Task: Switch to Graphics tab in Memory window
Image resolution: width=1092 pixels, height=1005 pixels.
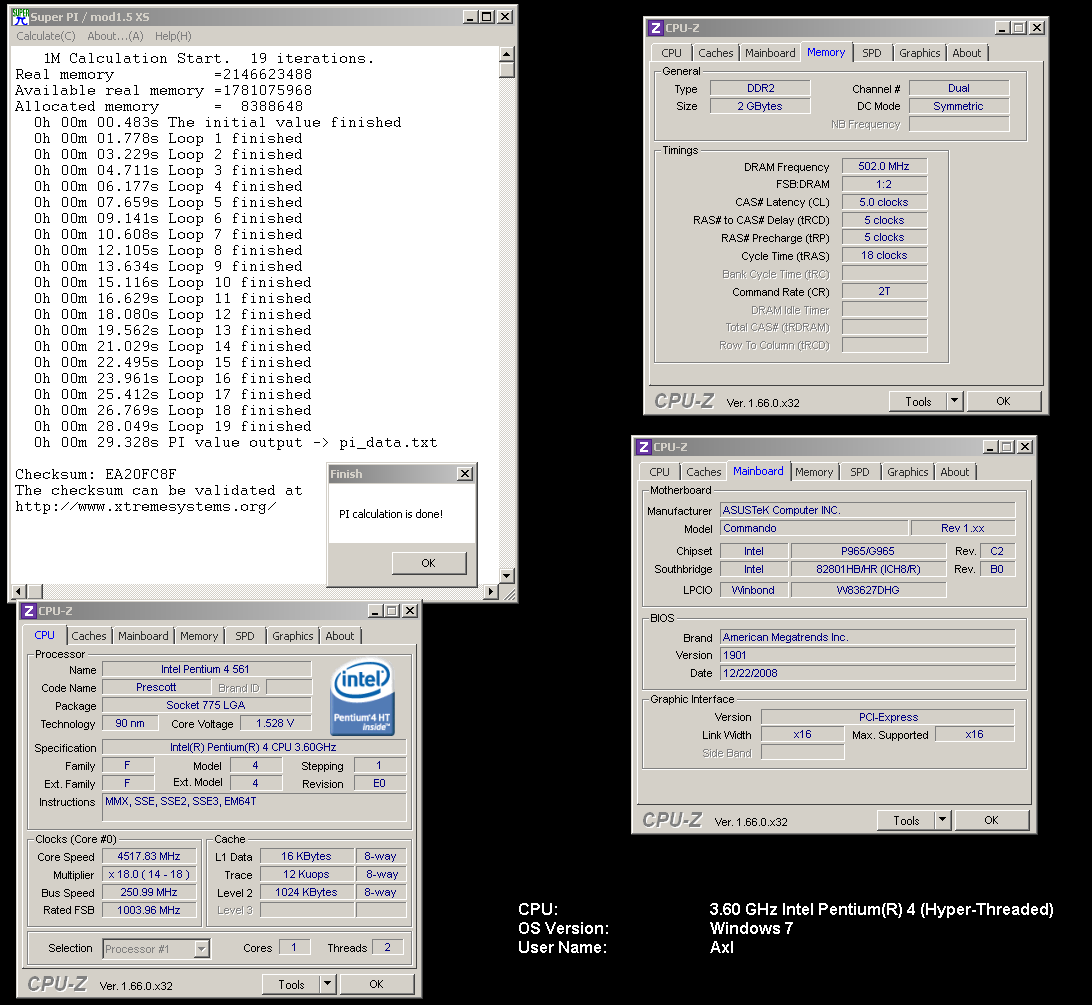Action: point(919,53)
